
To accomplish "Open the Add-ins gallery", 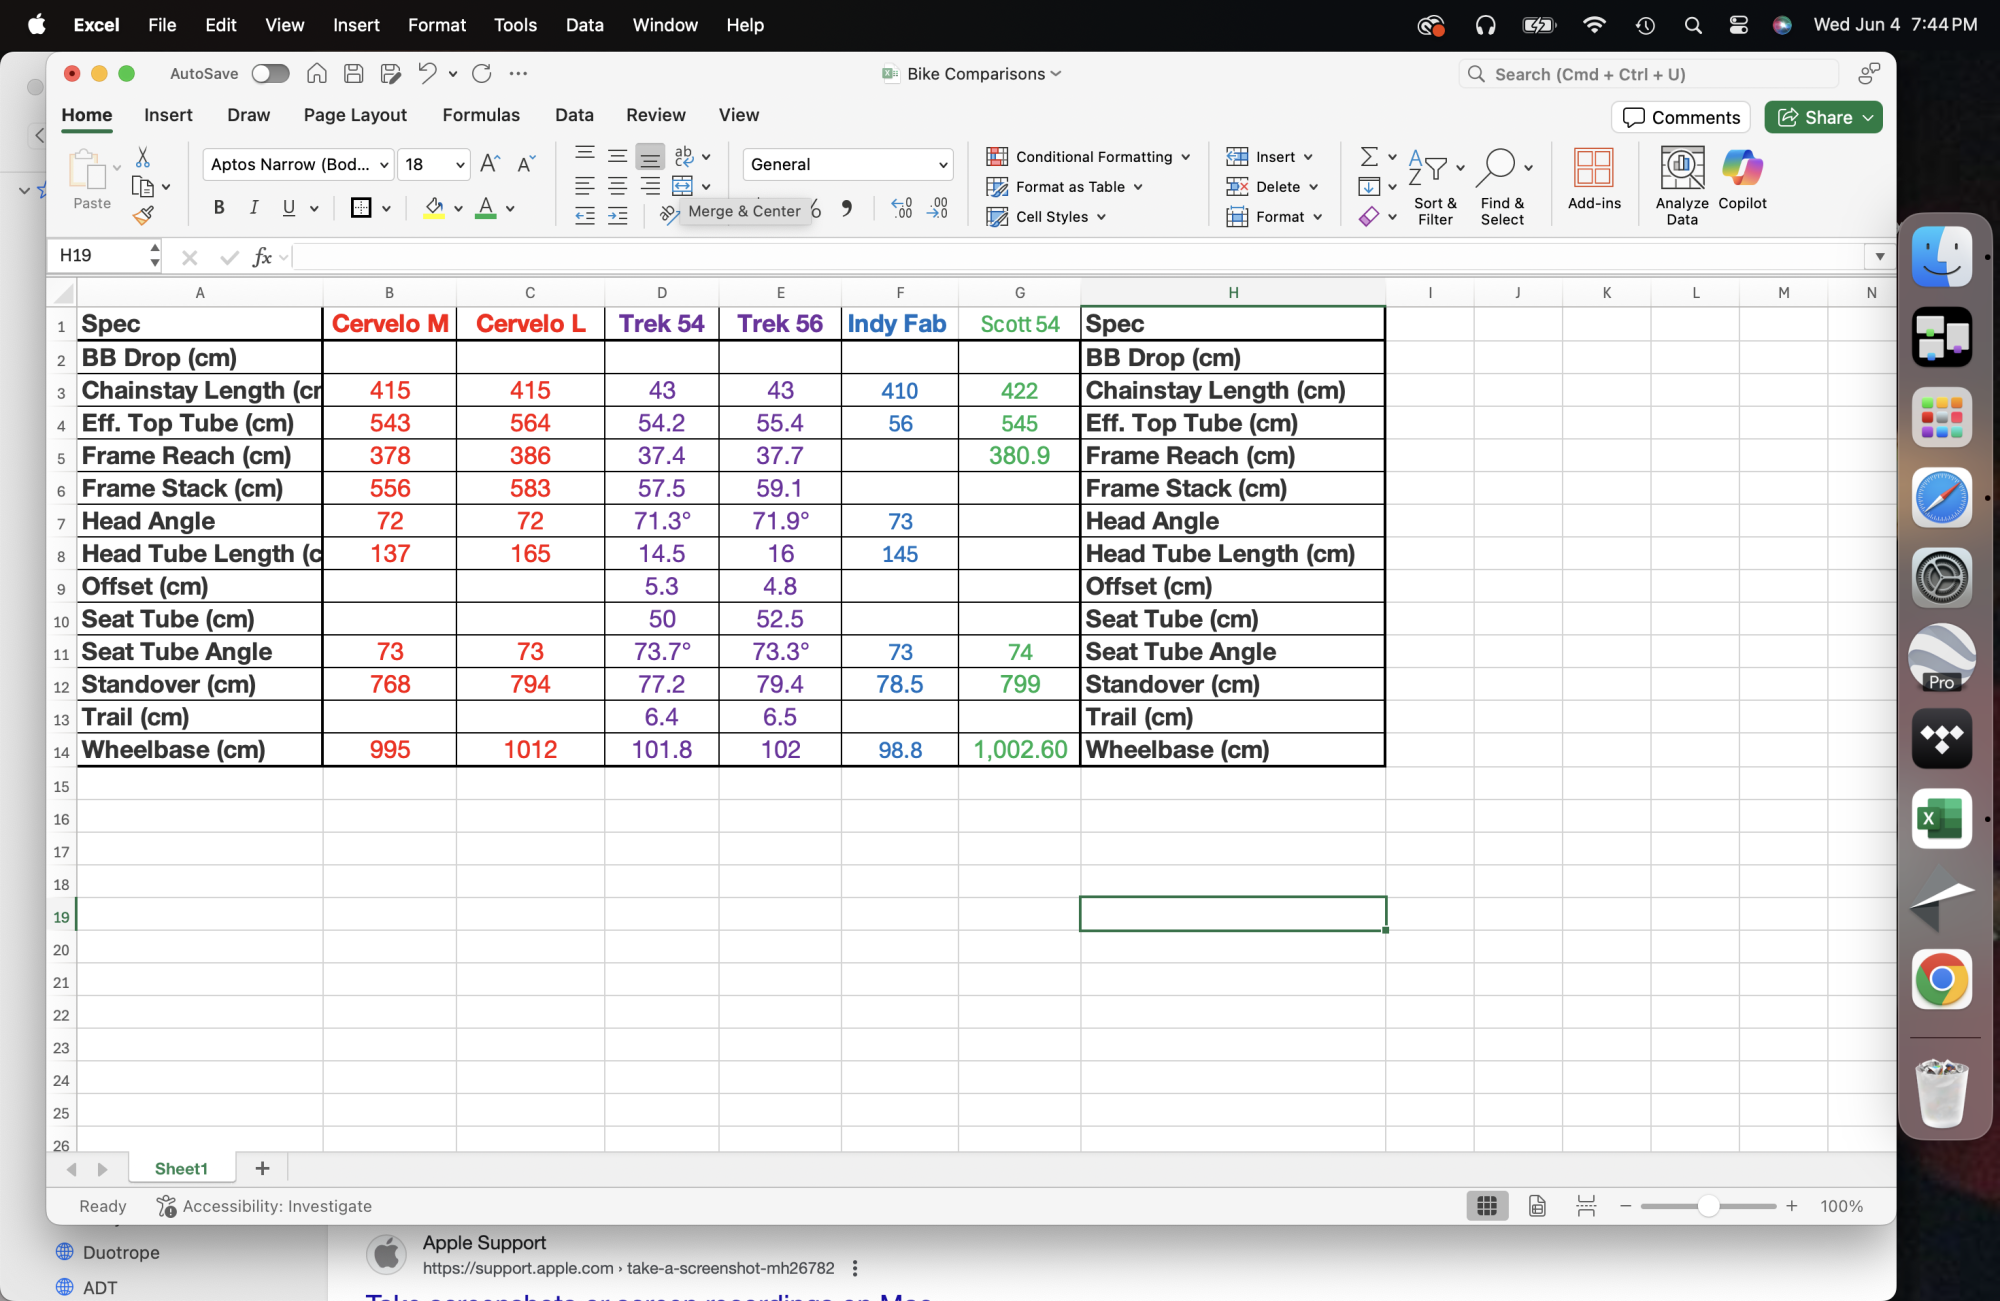I will 1594,180.
